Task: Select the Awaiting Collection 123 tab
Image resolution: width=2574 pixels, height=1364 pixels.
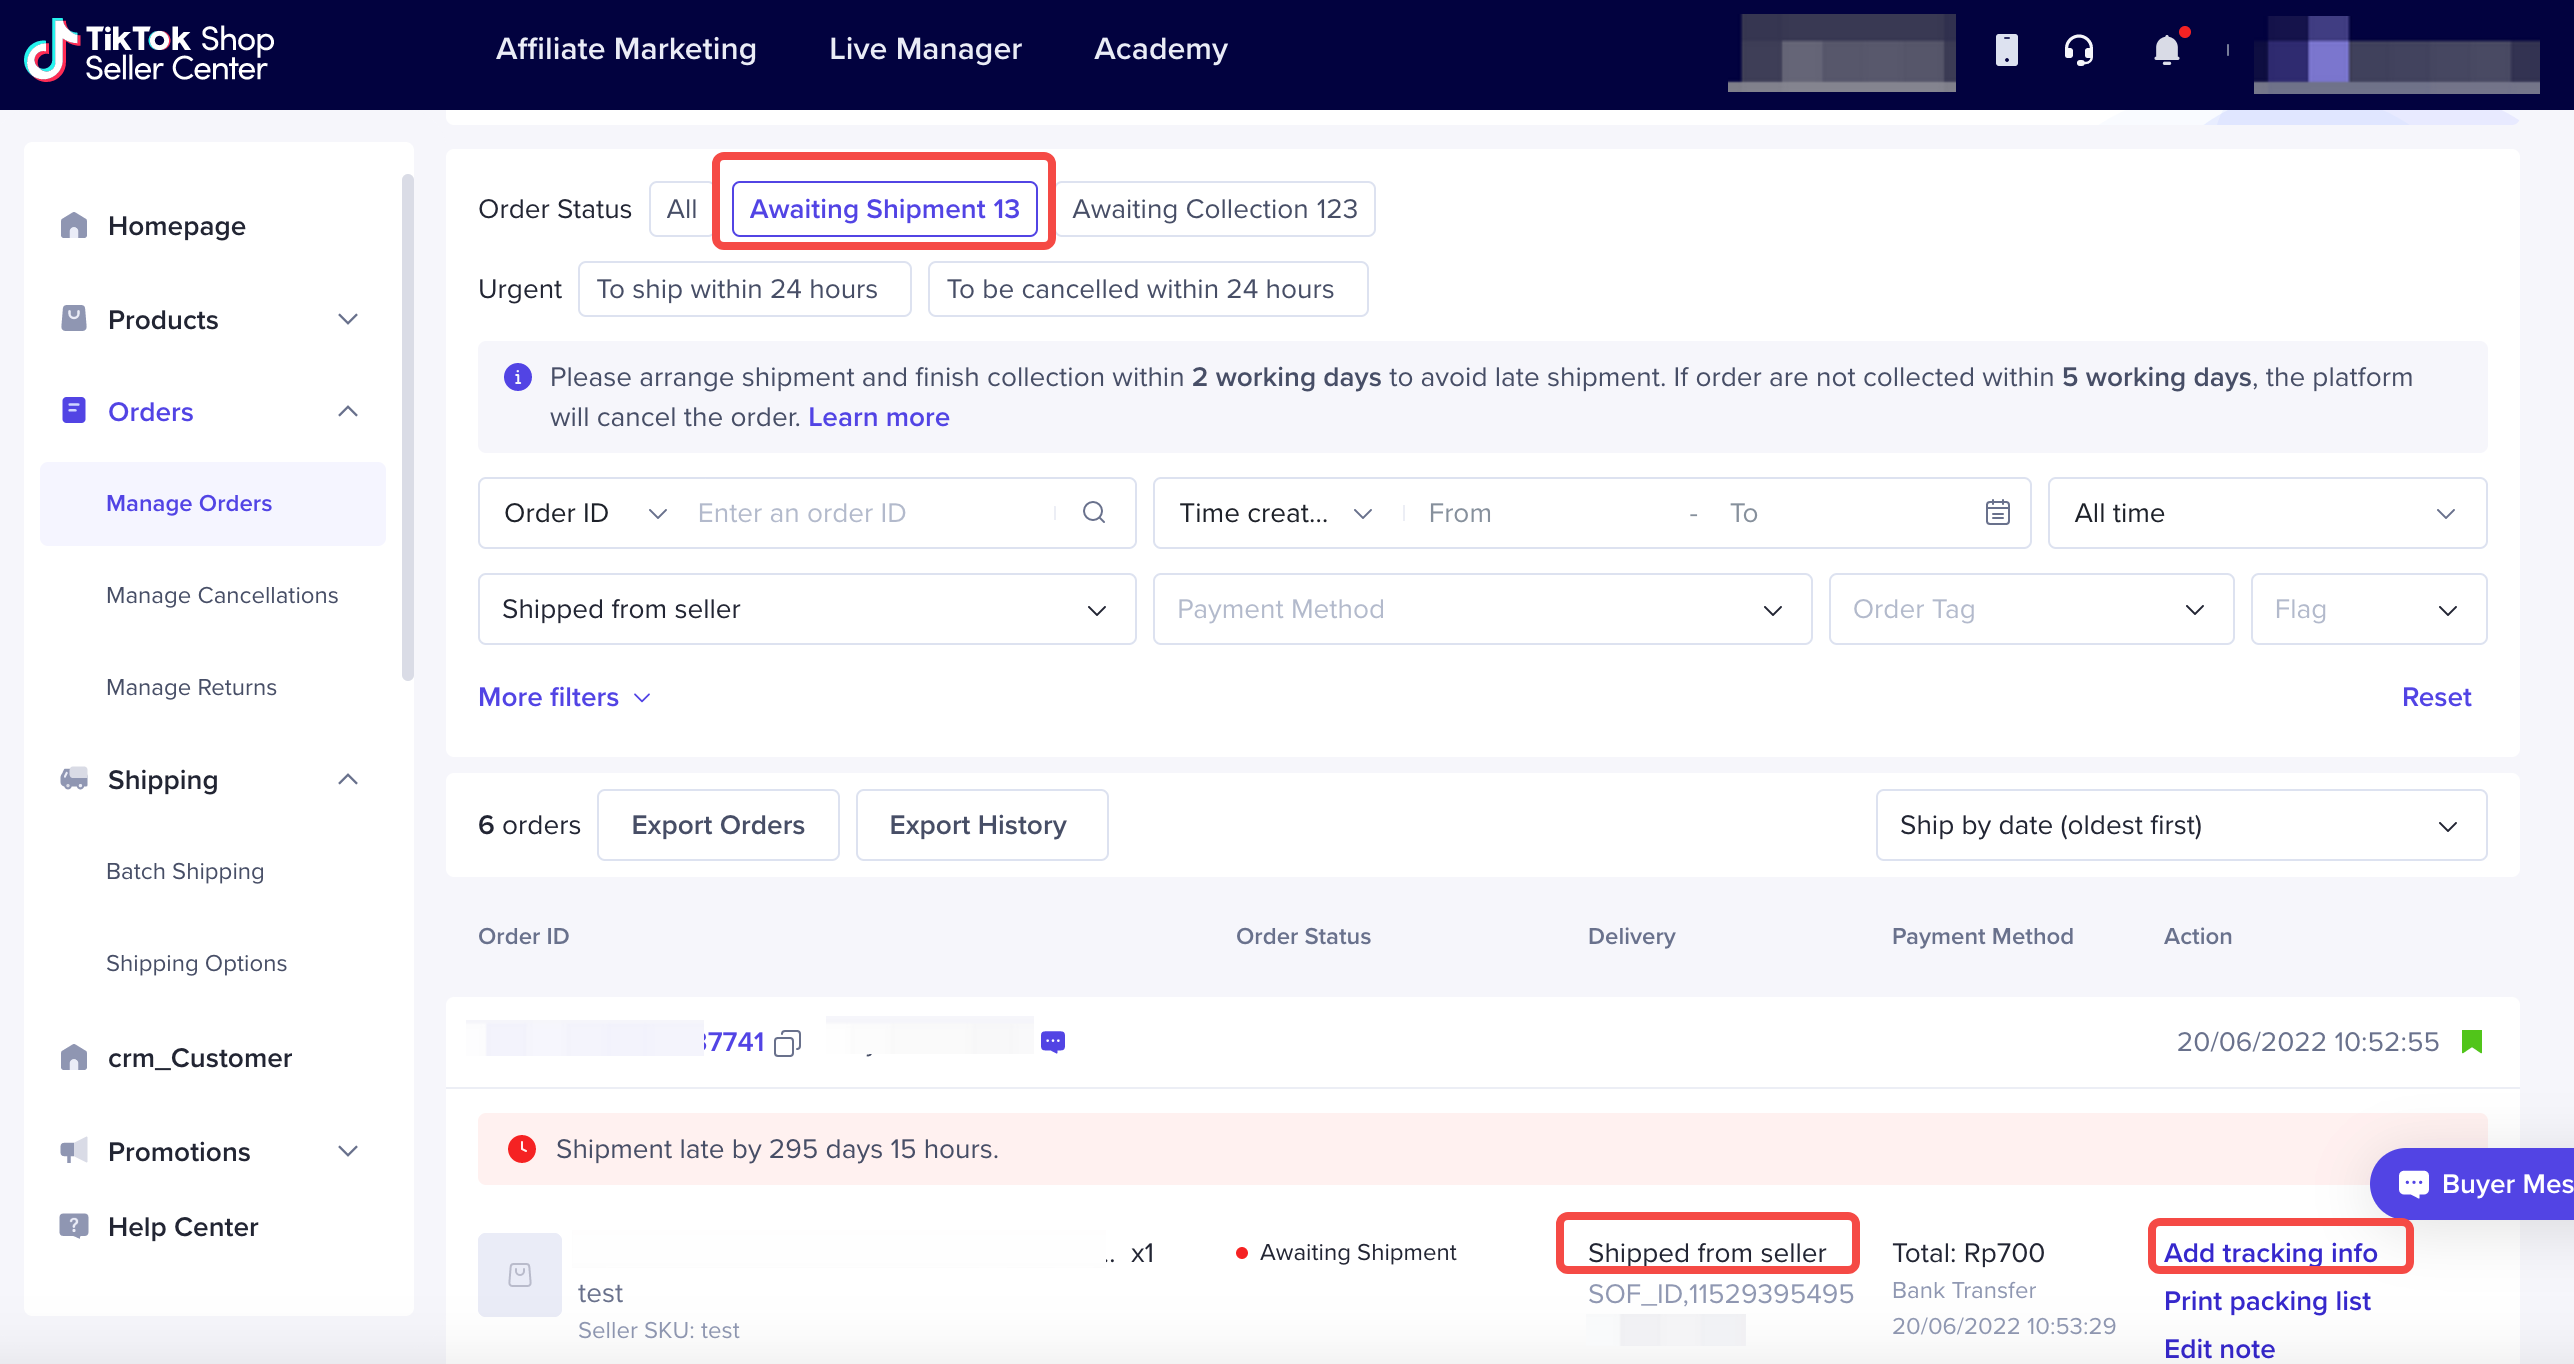Action: (x=1215, y=209)
